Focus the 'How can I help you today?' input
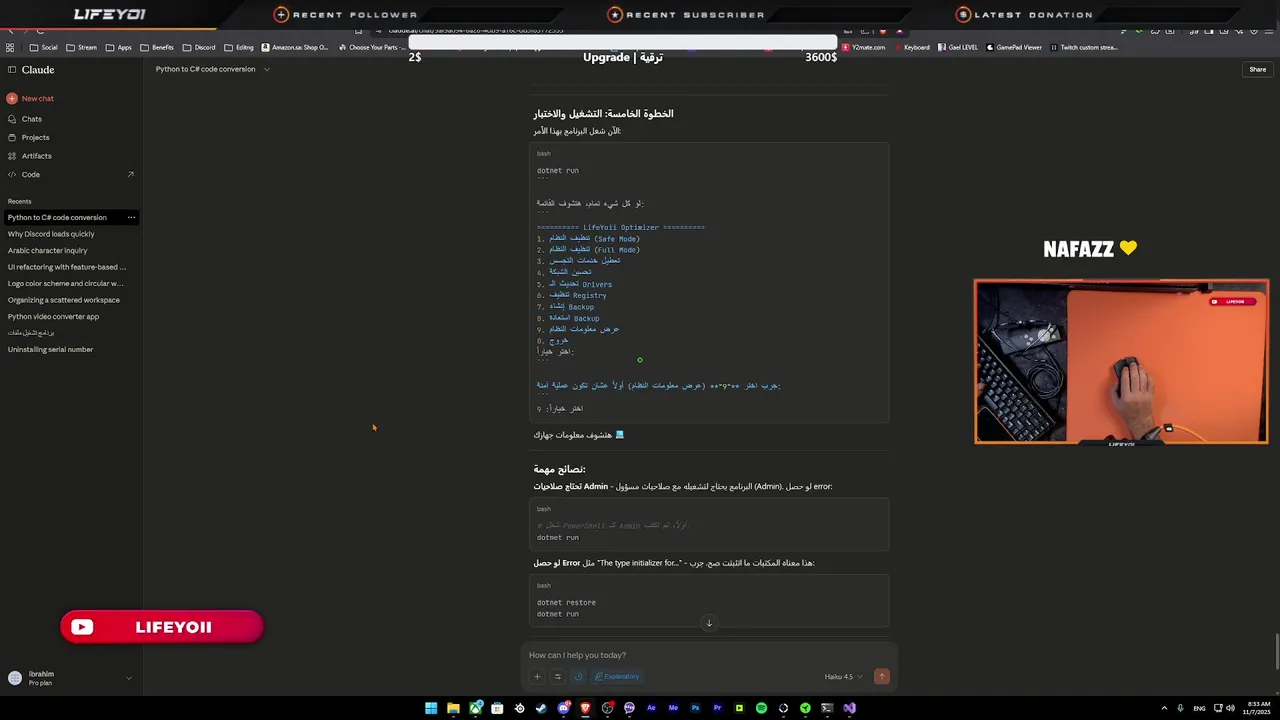1280x720 pixels. (x=708, y=655)
